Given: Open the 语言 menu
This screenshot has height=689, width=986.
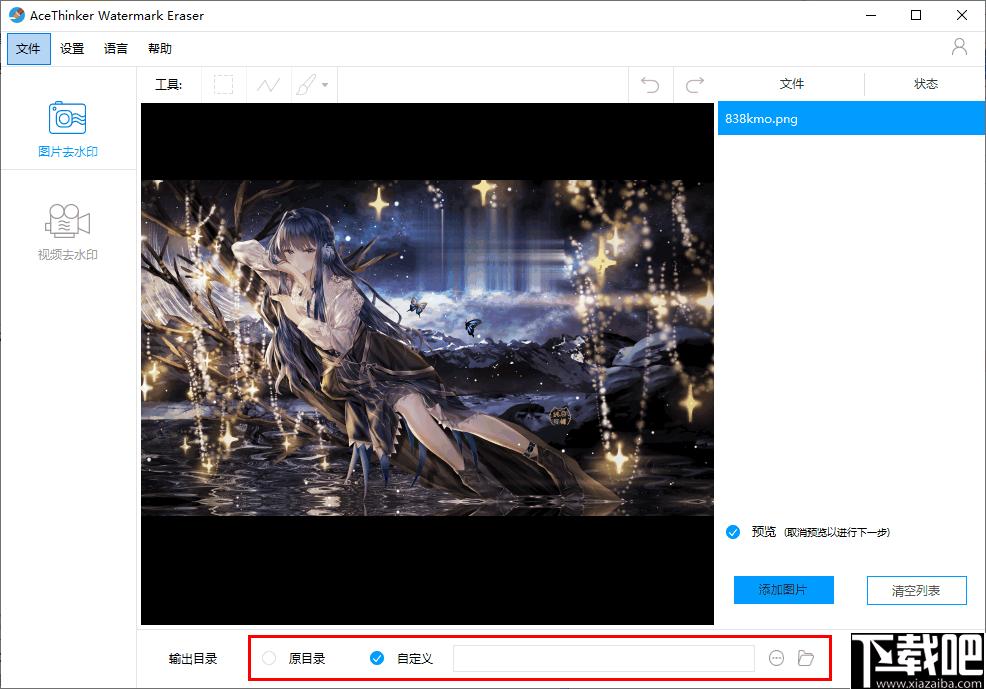Looking at the screenshot, I should click(116, 48).
